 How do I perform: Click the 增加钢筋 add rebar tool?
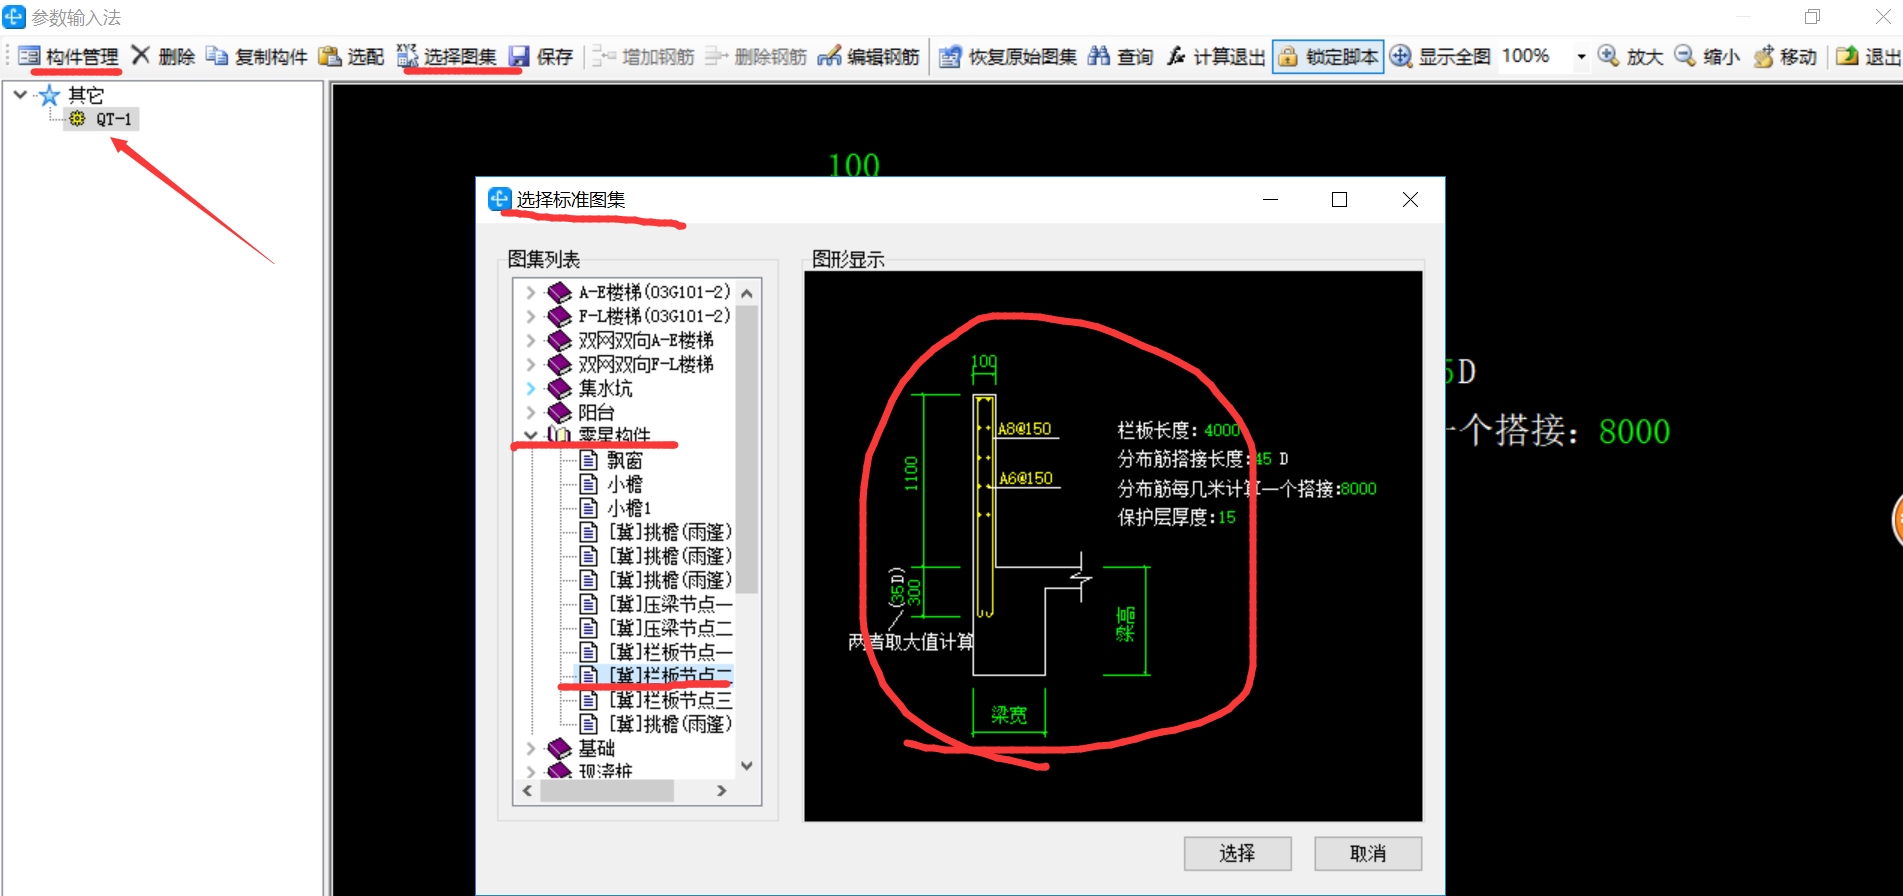pyautogui.click(x=643, y=56)
